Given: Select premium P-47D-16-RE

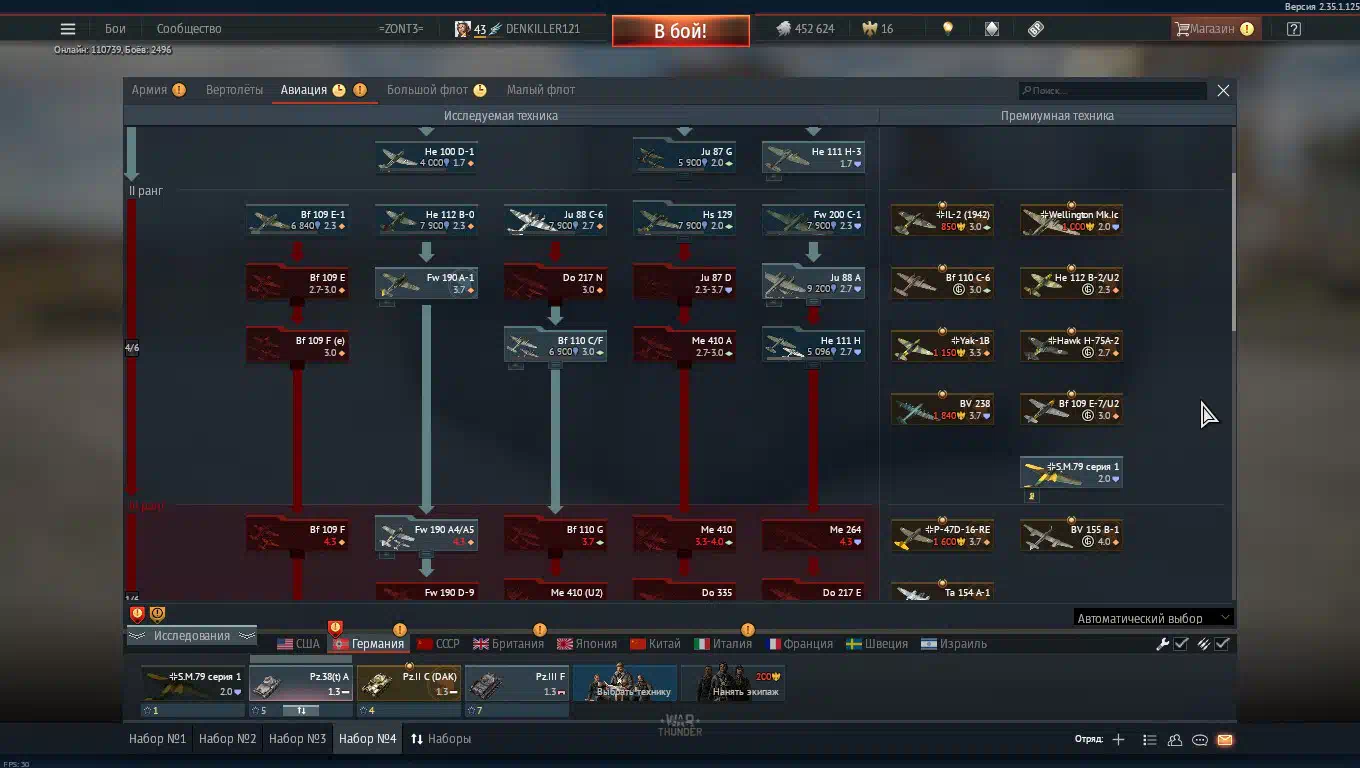Looking at the screenshot, I should click(x=942, y=535).
